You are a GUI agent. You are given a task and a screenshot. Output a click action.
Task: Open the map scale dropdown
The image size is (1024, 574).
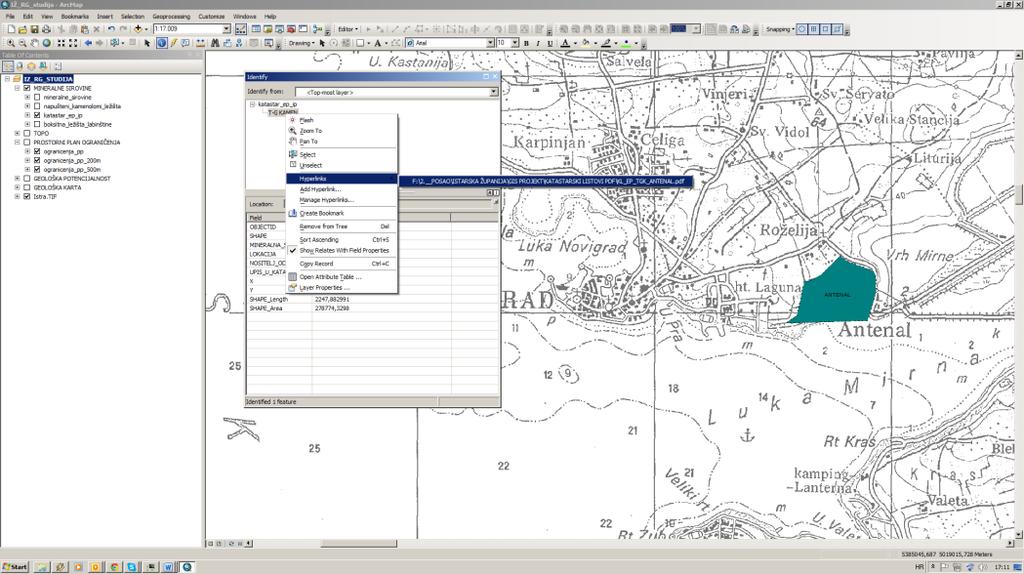click(x=227, y=29)
